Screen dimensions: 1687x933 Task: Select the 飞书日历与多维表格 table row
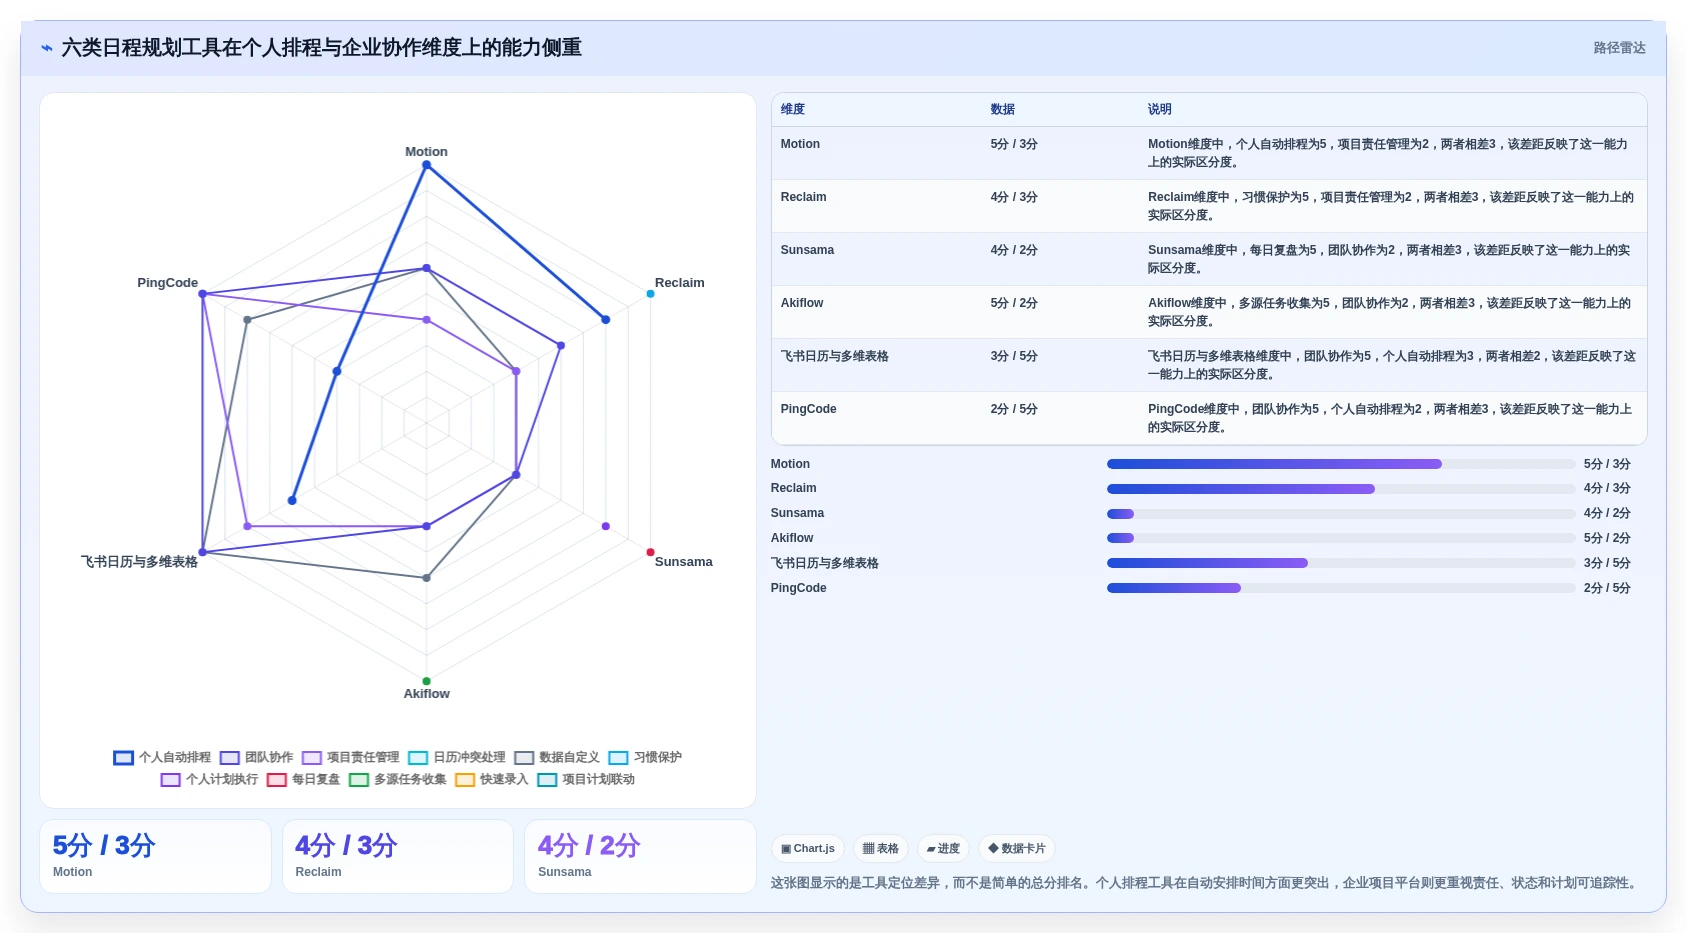pyautogui.click(x=1209, y=365)
